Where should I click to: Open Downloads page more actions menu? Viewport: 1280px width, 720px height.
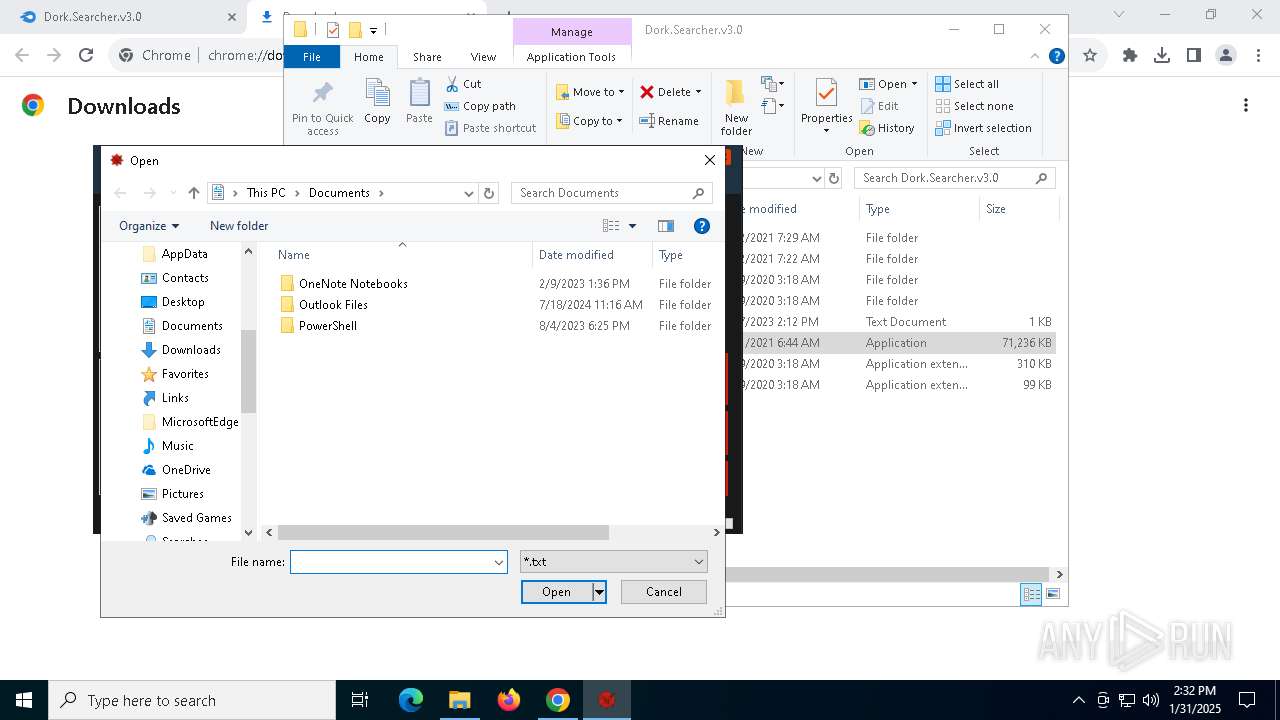[x=1246, y=105]
